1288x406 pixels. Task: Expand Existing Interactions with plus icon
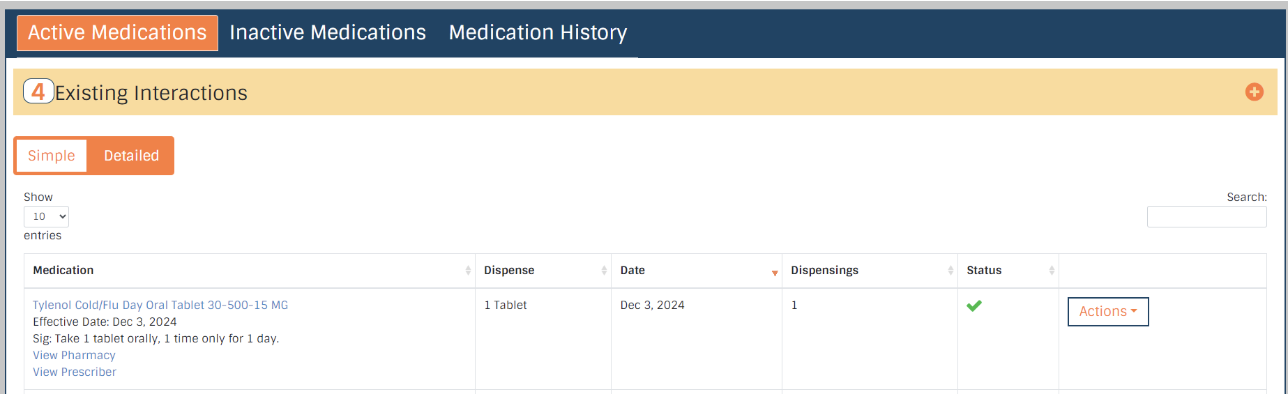pos(1254,92)
